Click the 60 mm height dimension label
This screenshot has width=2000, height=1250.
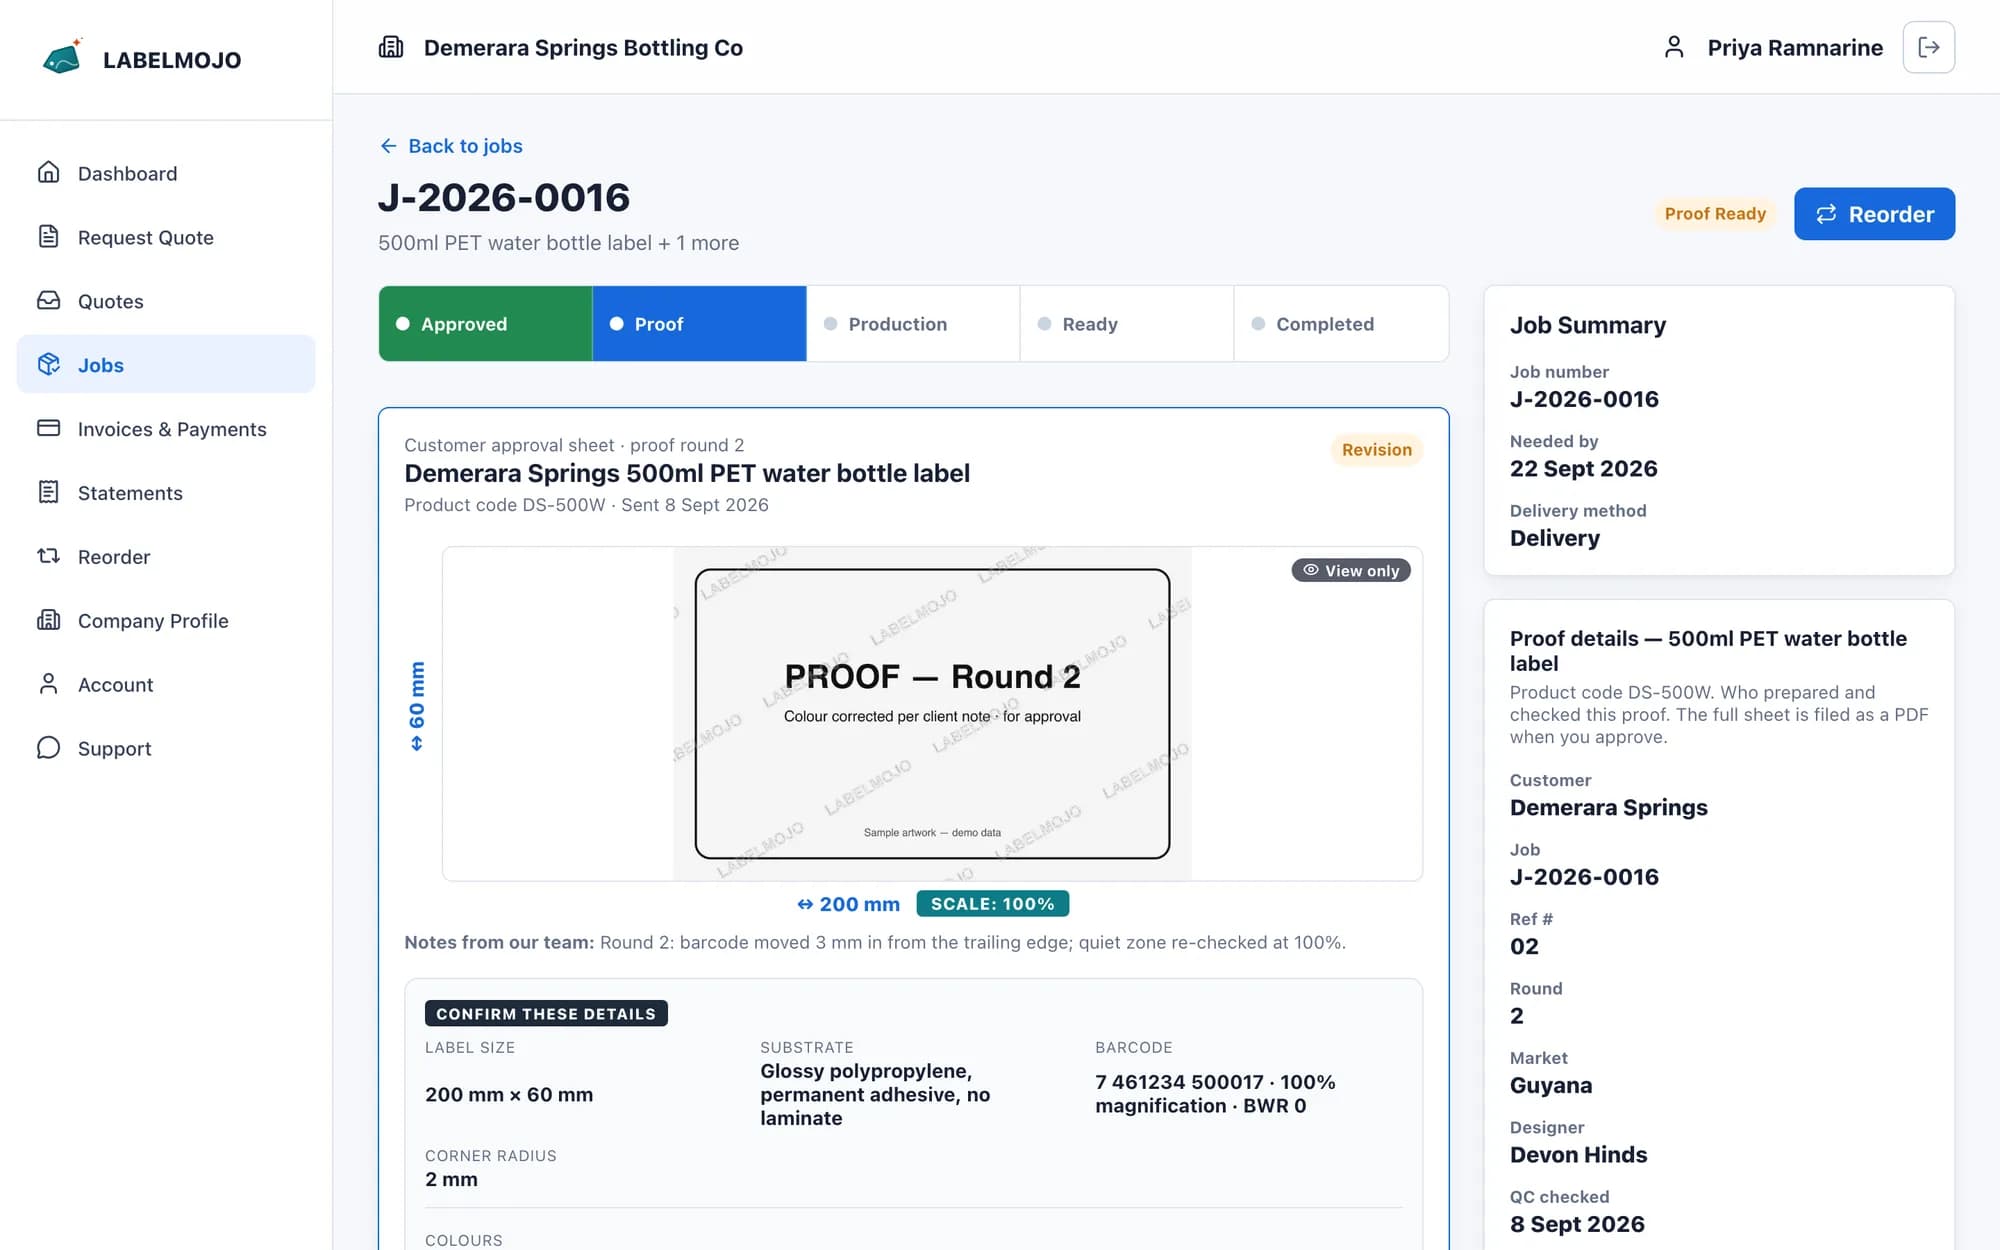(417, 706)
